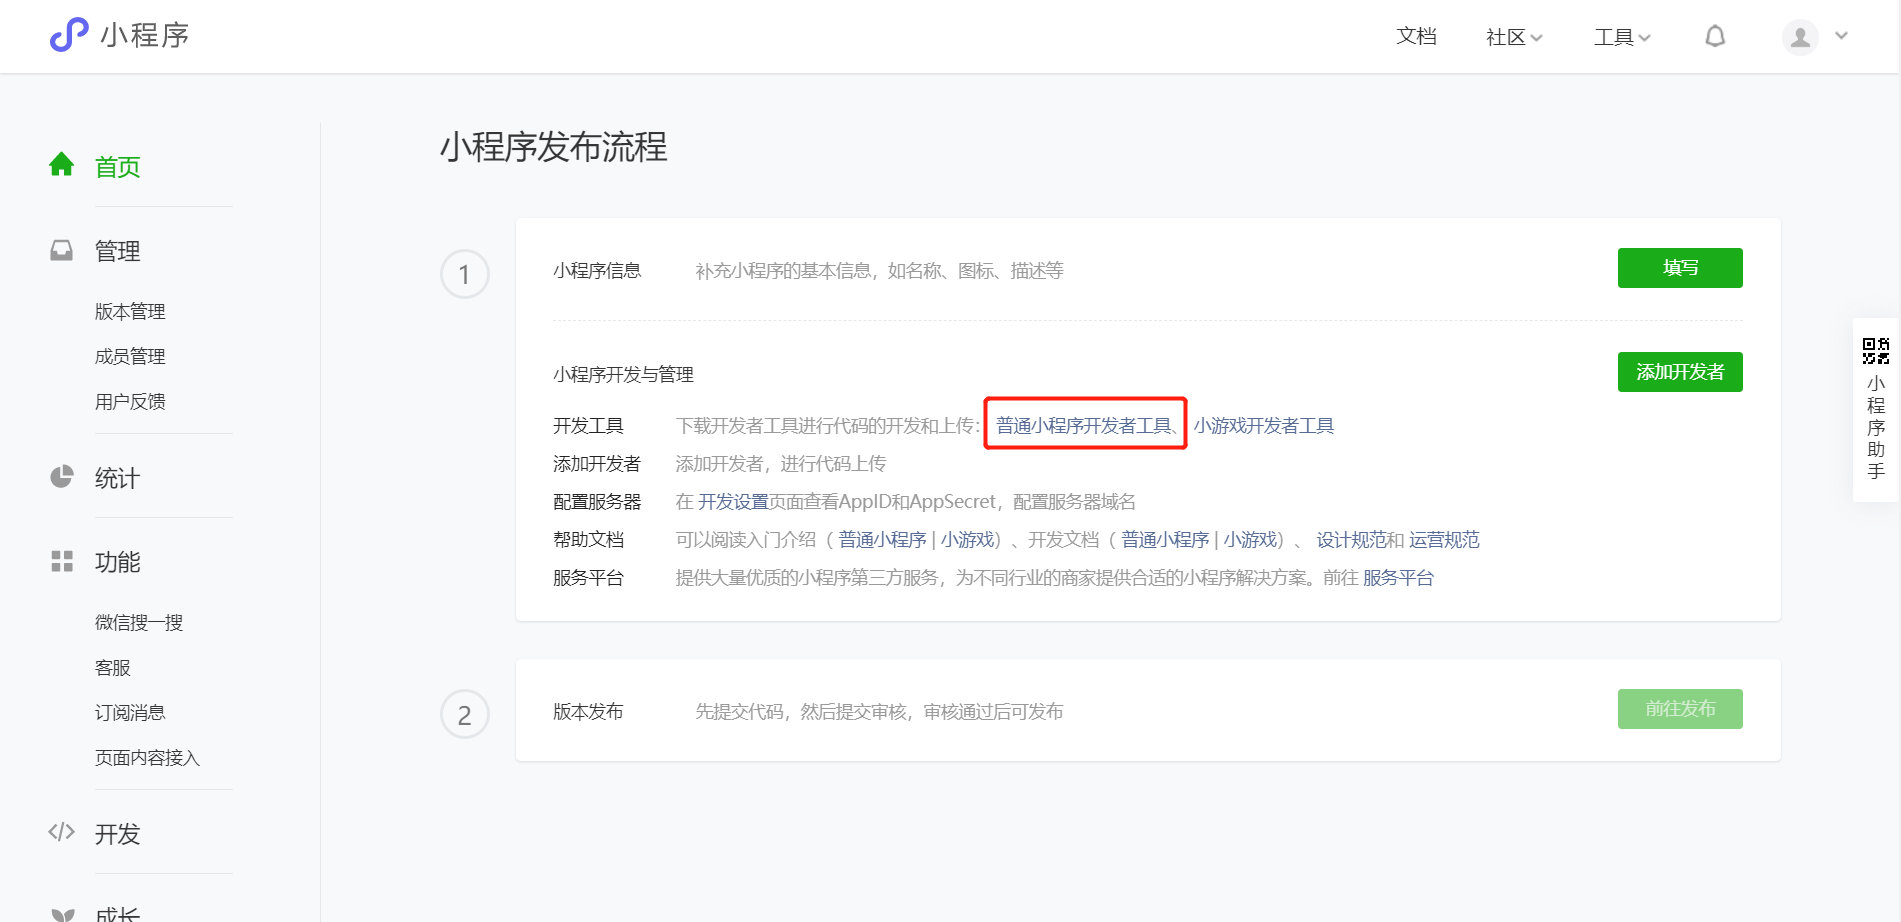The width and height of the screenshot is (1901, 922).
Task: Select 用户反馈 in the sidebar
Action: (130, 401)
